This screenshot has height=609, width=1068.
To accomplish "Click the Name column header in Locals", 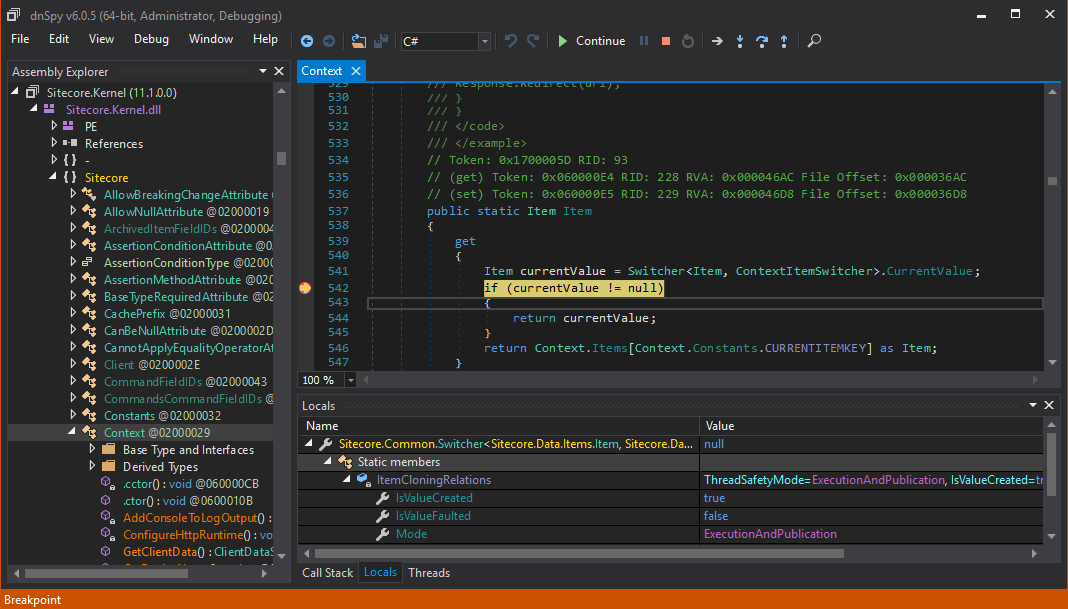I will pyautogui.click(x=499, y=426).
